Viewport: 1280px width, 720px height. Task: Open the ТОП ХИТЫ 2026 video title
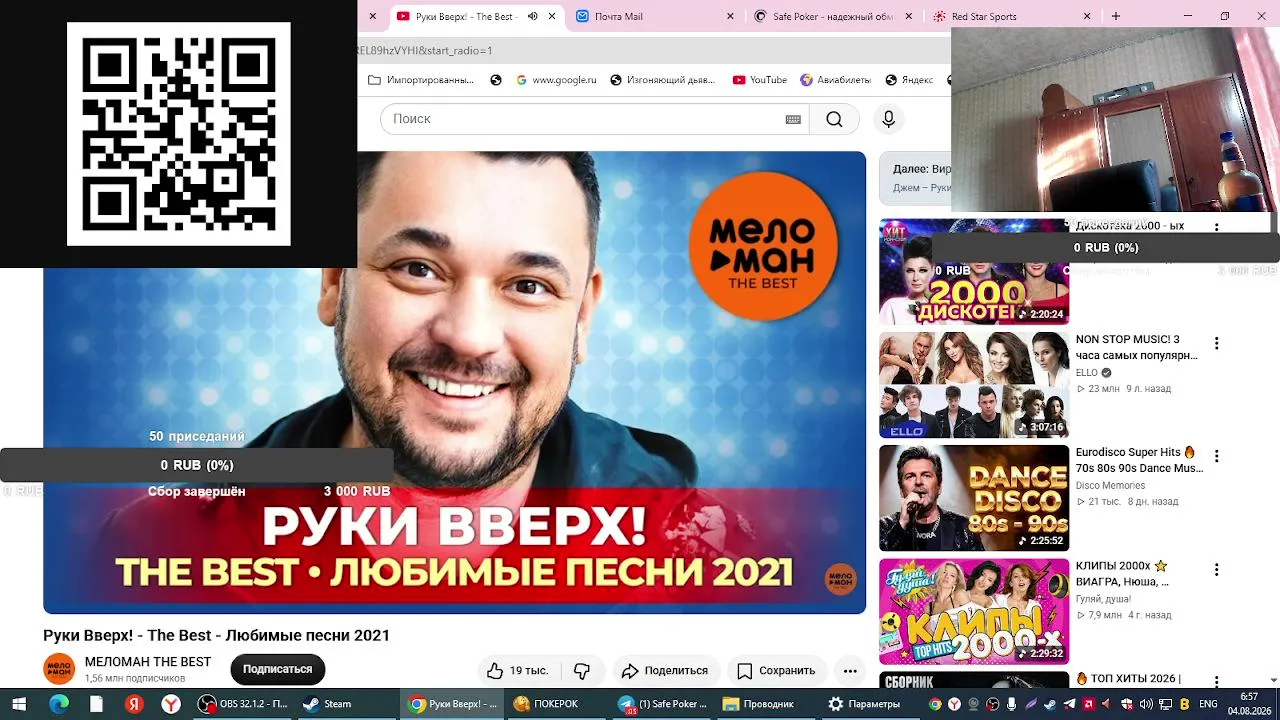[1128, 679]
